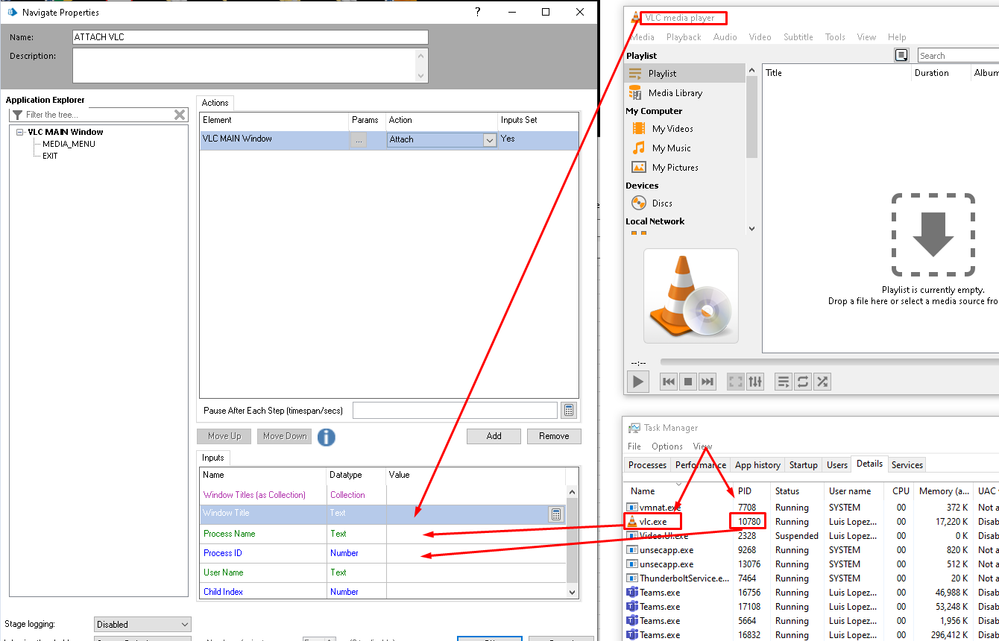
Task: Click the Move Down button
Action: (x=285, y=436)
